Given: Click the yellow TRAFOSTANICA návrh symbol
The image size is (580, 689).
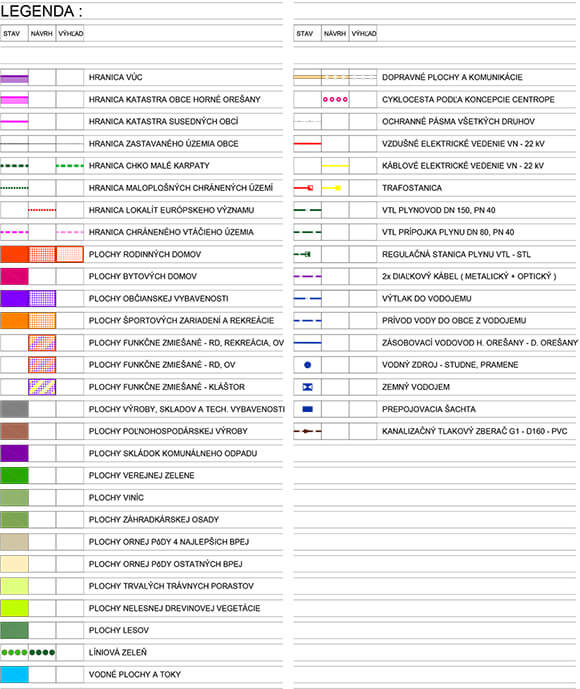Looking at the screenshot, I should (332, 188).
